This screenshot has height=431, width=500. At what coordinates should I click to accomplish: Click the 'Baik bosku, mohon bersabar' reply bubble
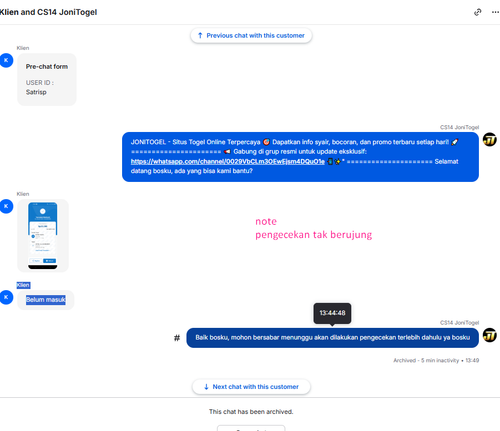click(332, 338)
